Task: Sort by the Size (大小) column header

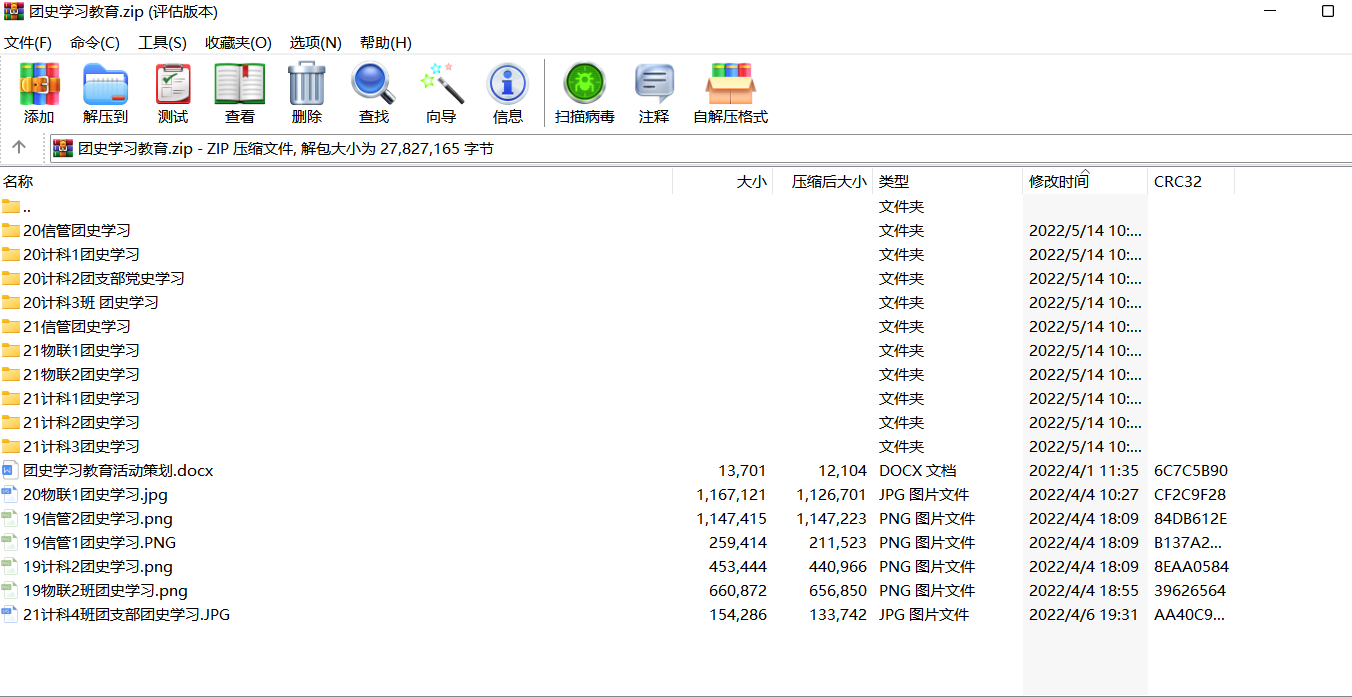Action: coord(751,182)
